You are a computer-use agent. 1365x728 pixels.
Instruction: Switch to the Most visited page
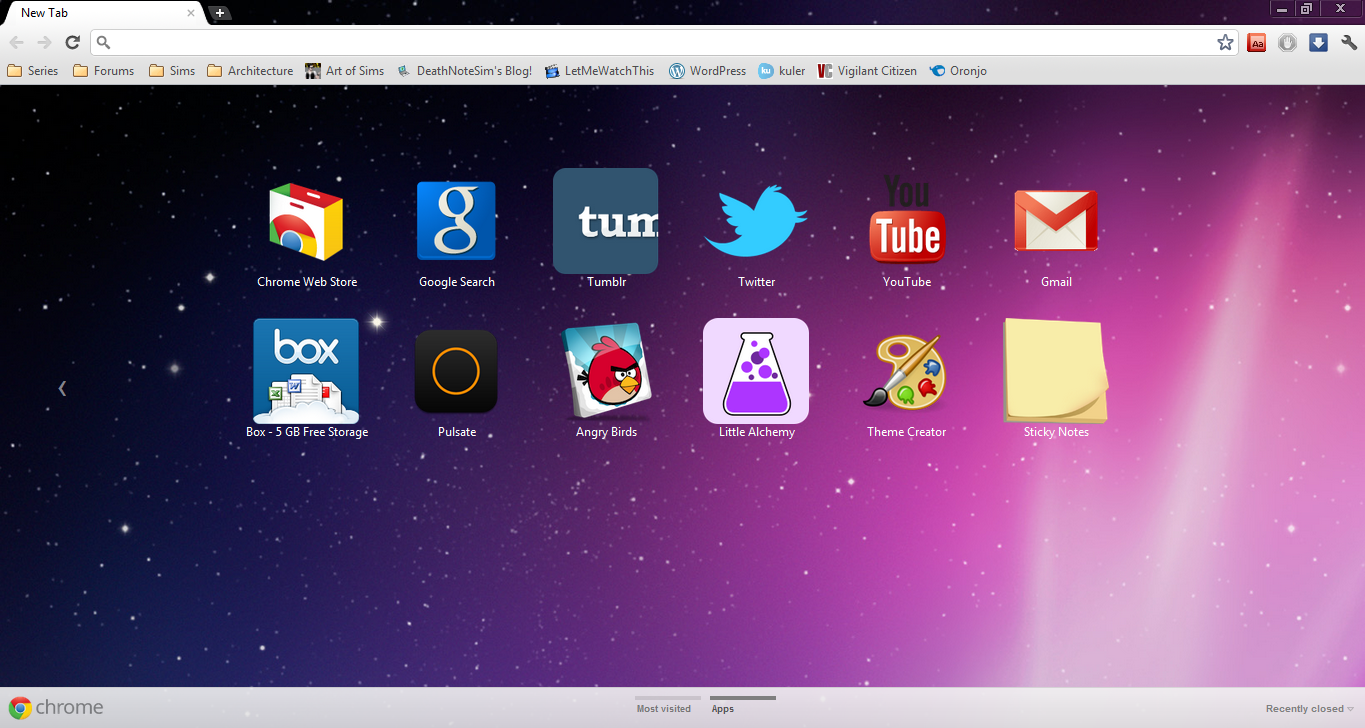(x=664, y=706)
